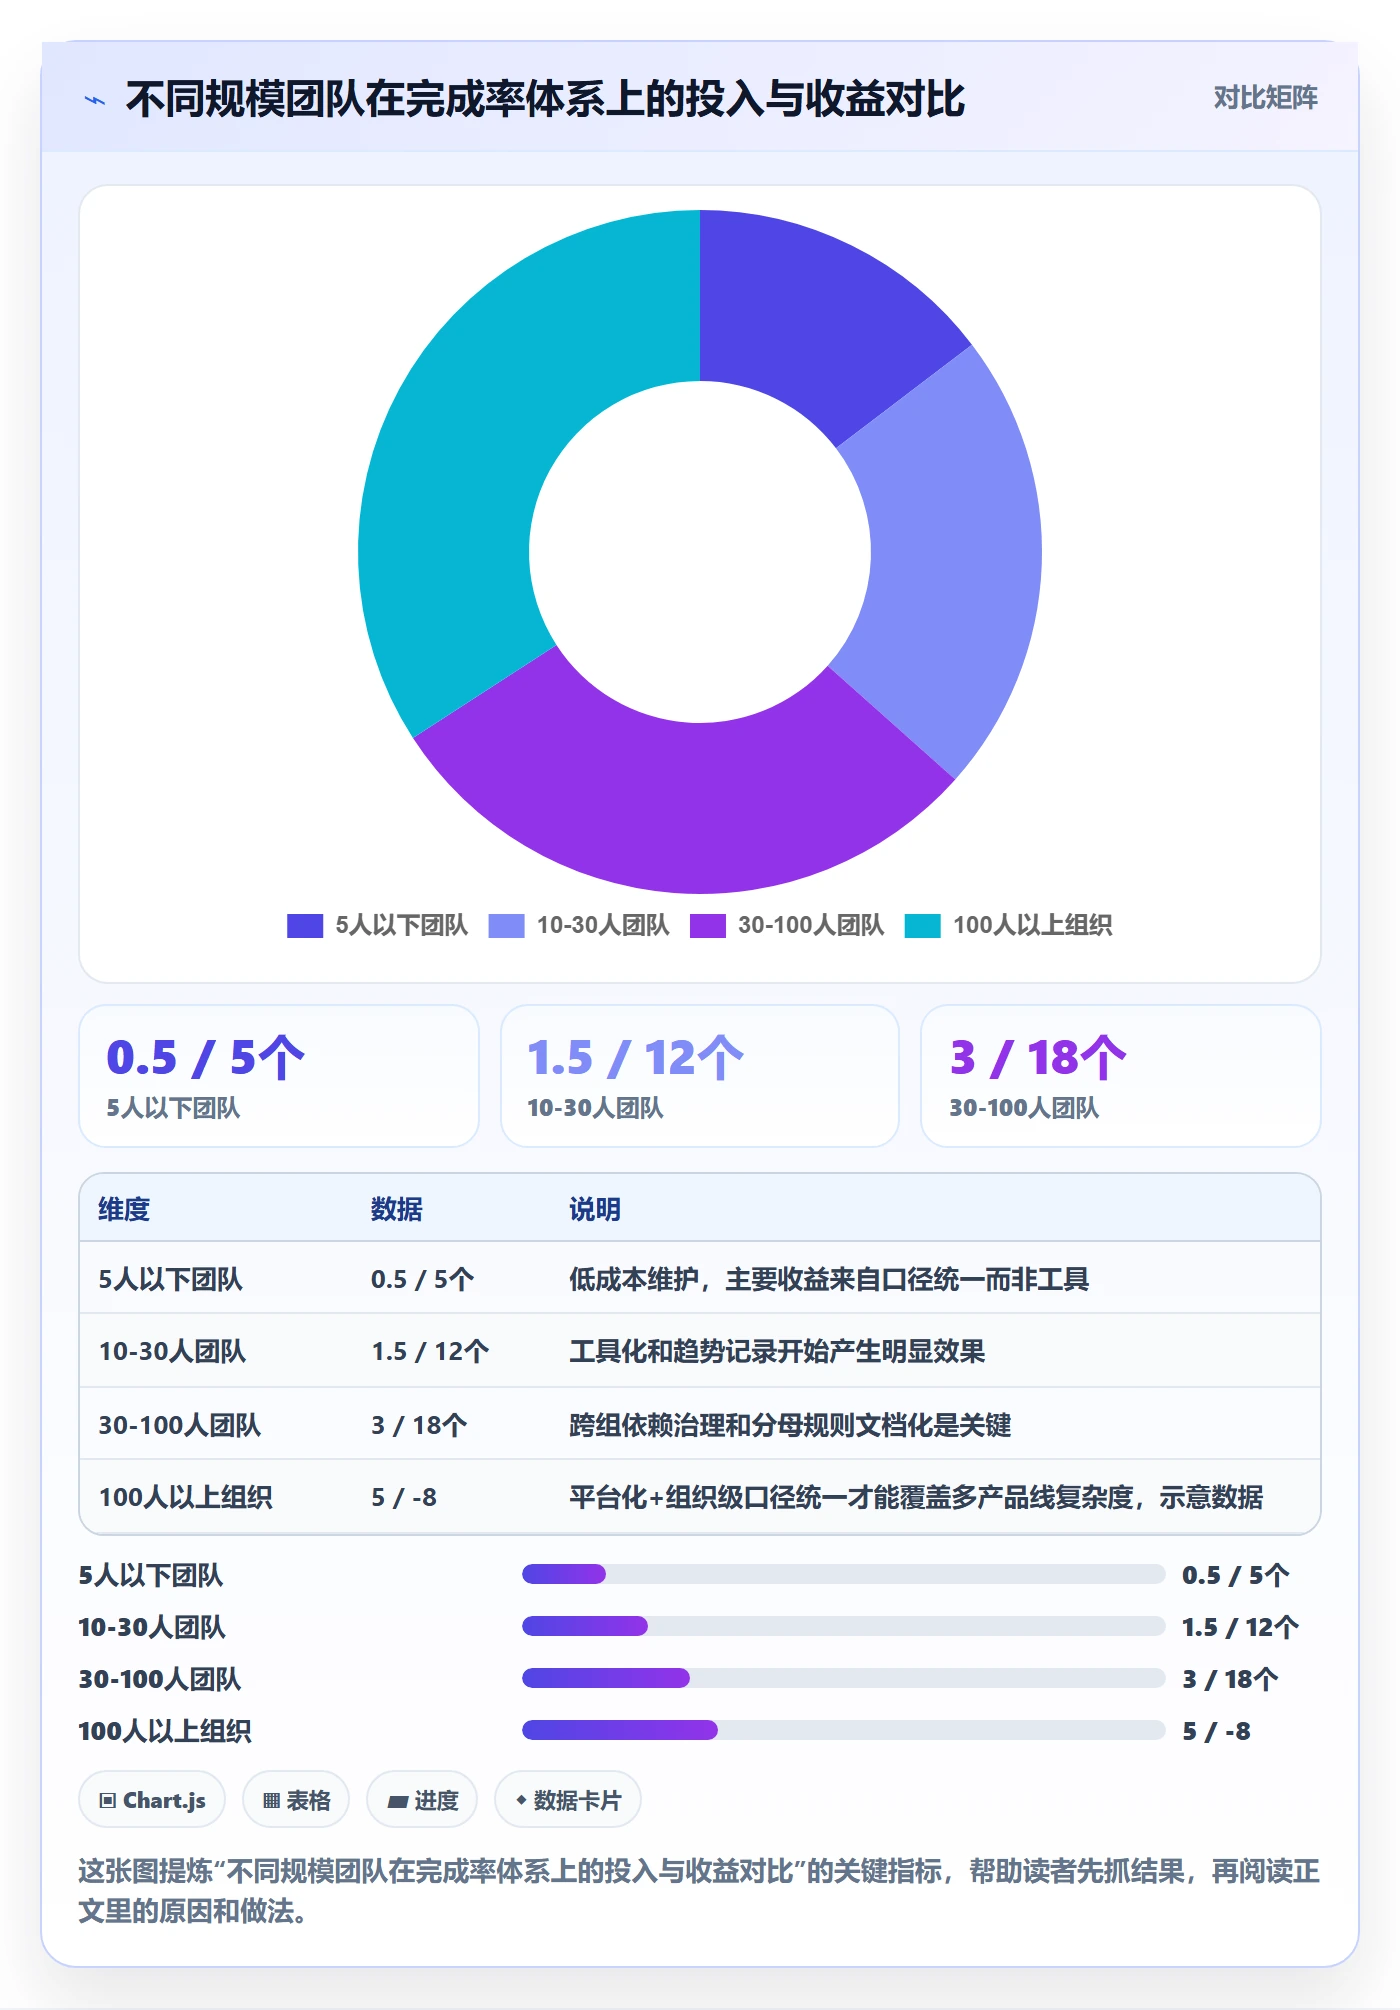
Task: Click the 10-30人团队 progress bar
Action: 843,1626
